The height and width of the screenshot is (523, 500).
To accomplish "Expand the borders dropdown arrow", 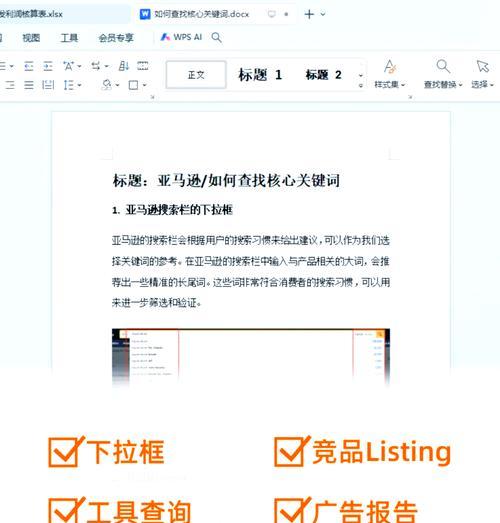I will (144, 85).
